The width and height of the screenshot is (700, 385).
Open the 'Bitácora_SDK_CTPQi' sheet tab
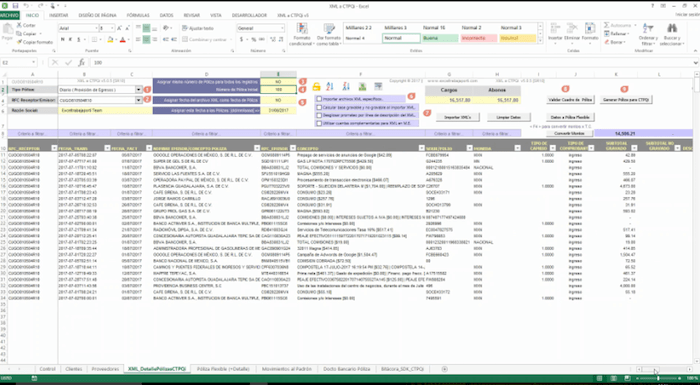403,369
